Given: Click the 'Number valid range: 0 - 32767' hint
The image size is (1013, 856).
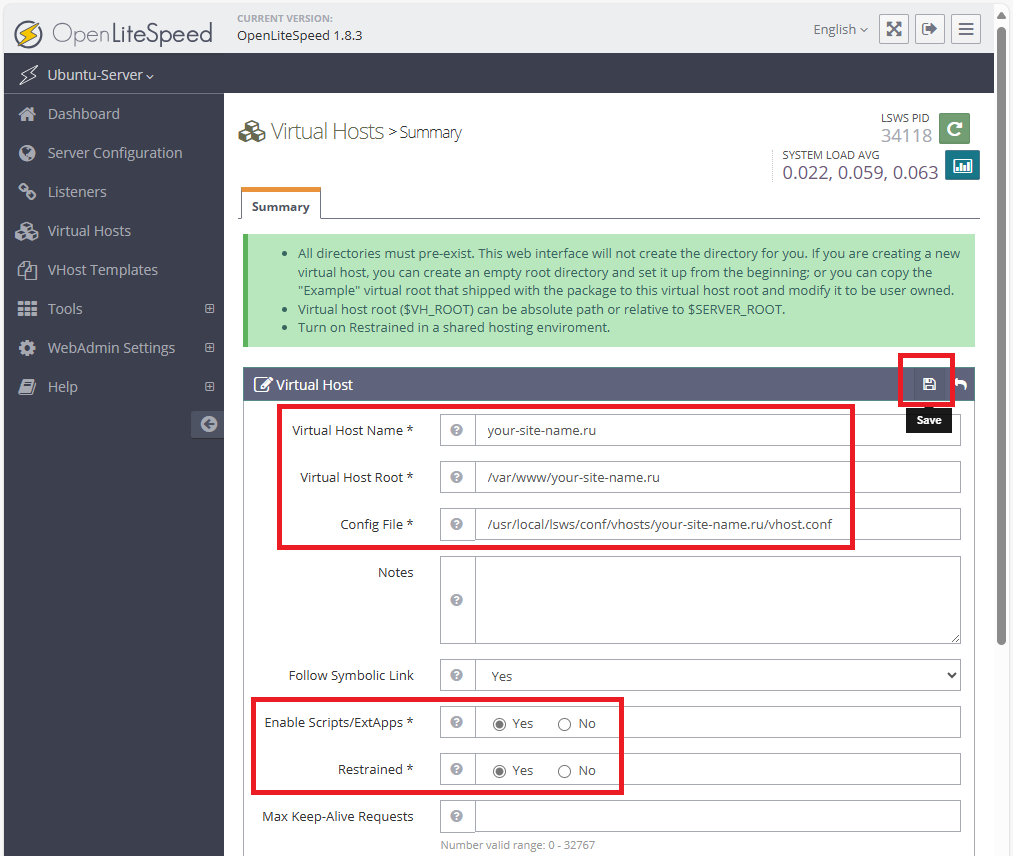Looking at the screenshot, I should [x=517, y=845].
